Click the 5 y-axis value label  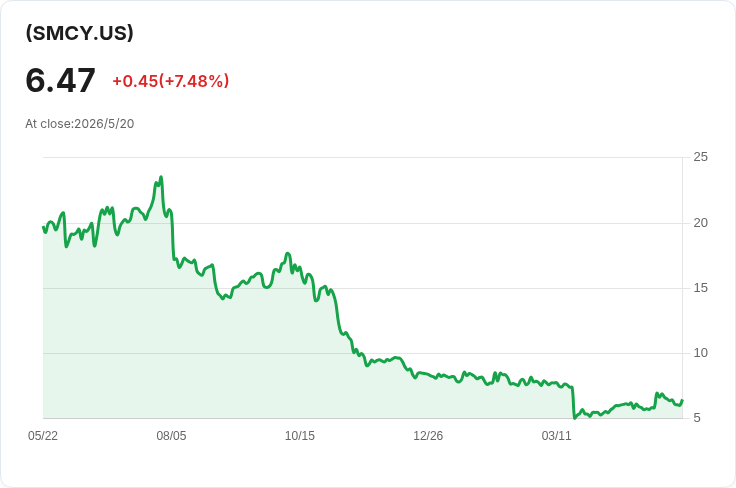[x=697, y=418]
